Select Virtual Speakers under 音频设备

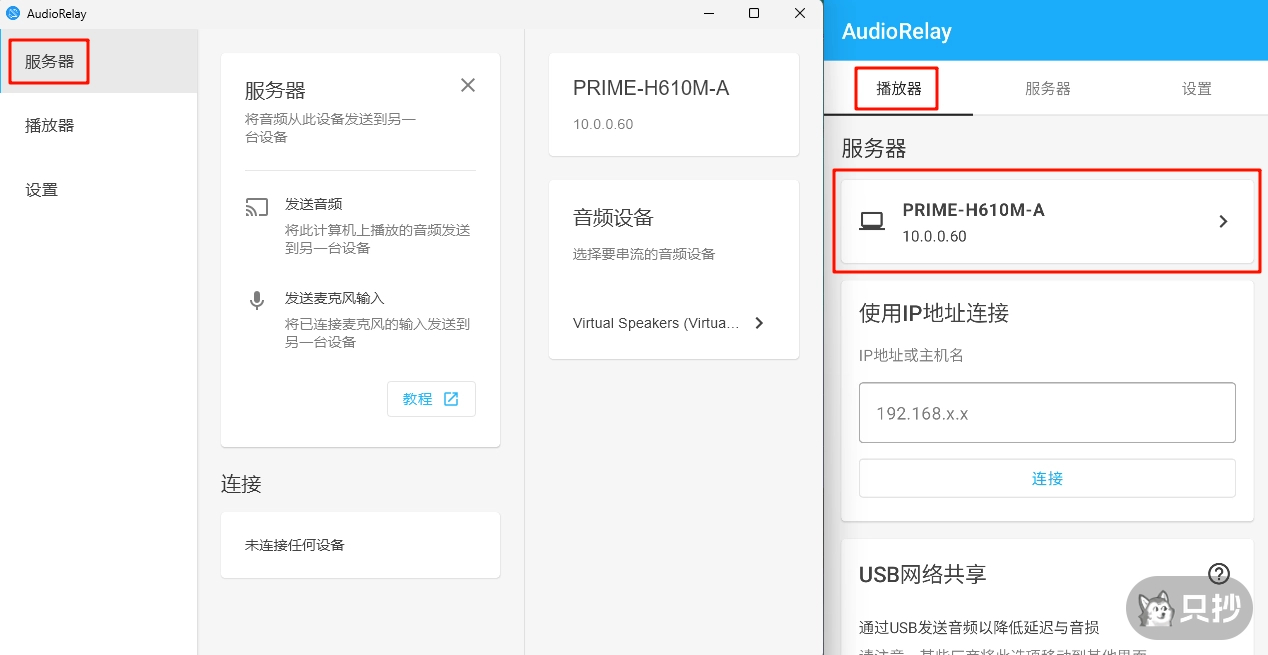pos(657,323)
